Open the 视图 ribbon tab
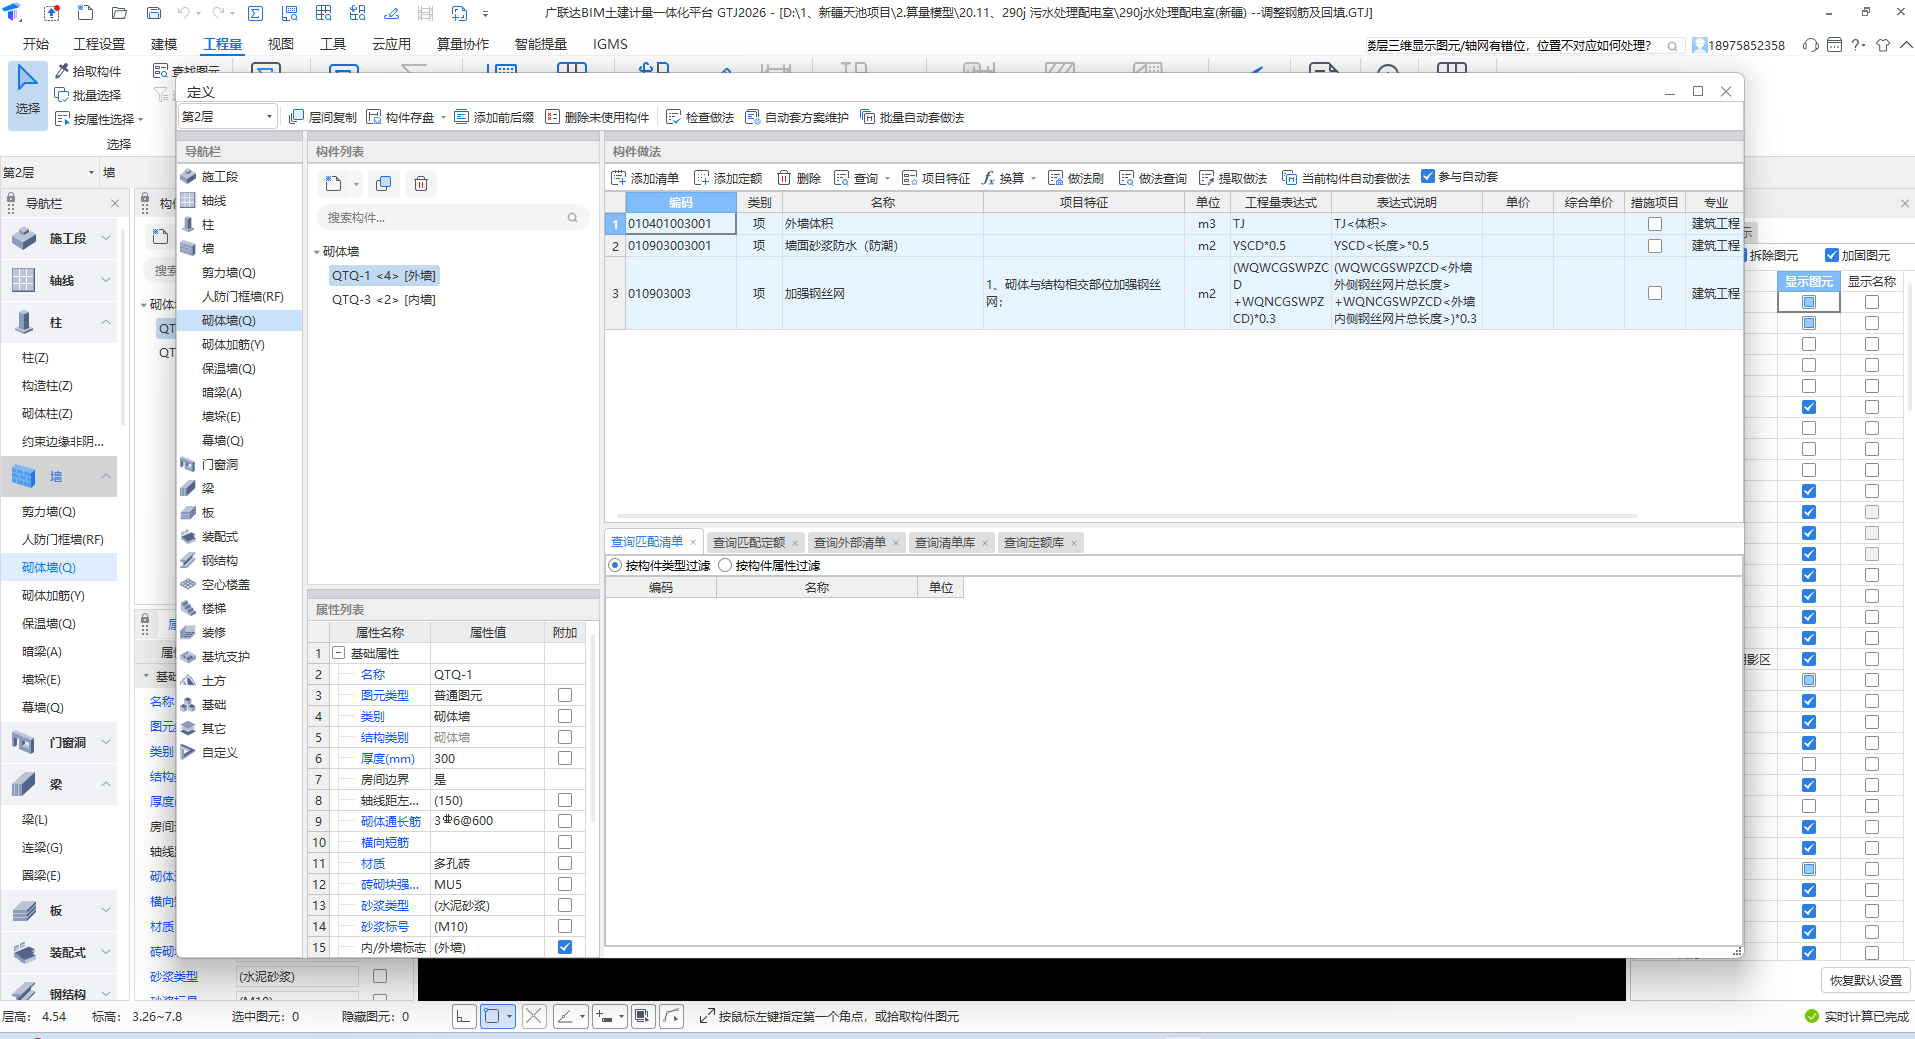1915x1039 pixels. click(x=281, y=44)
